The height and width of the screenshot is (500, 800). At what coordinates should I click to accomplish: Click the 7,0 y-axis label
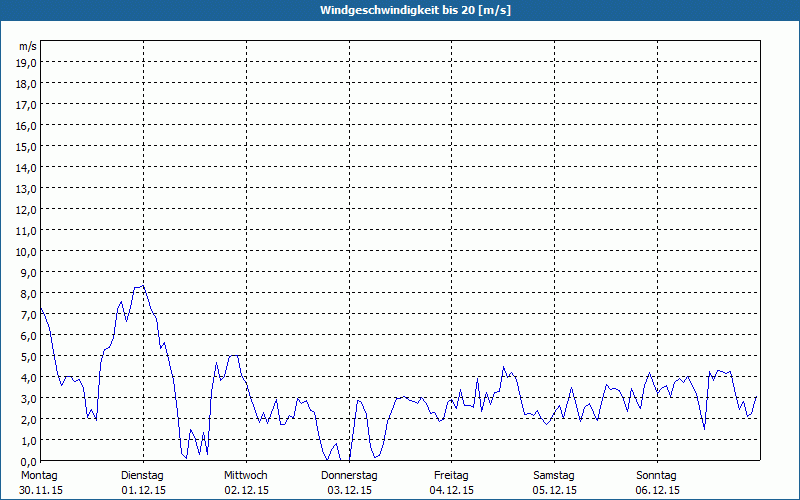pos(29,315)
